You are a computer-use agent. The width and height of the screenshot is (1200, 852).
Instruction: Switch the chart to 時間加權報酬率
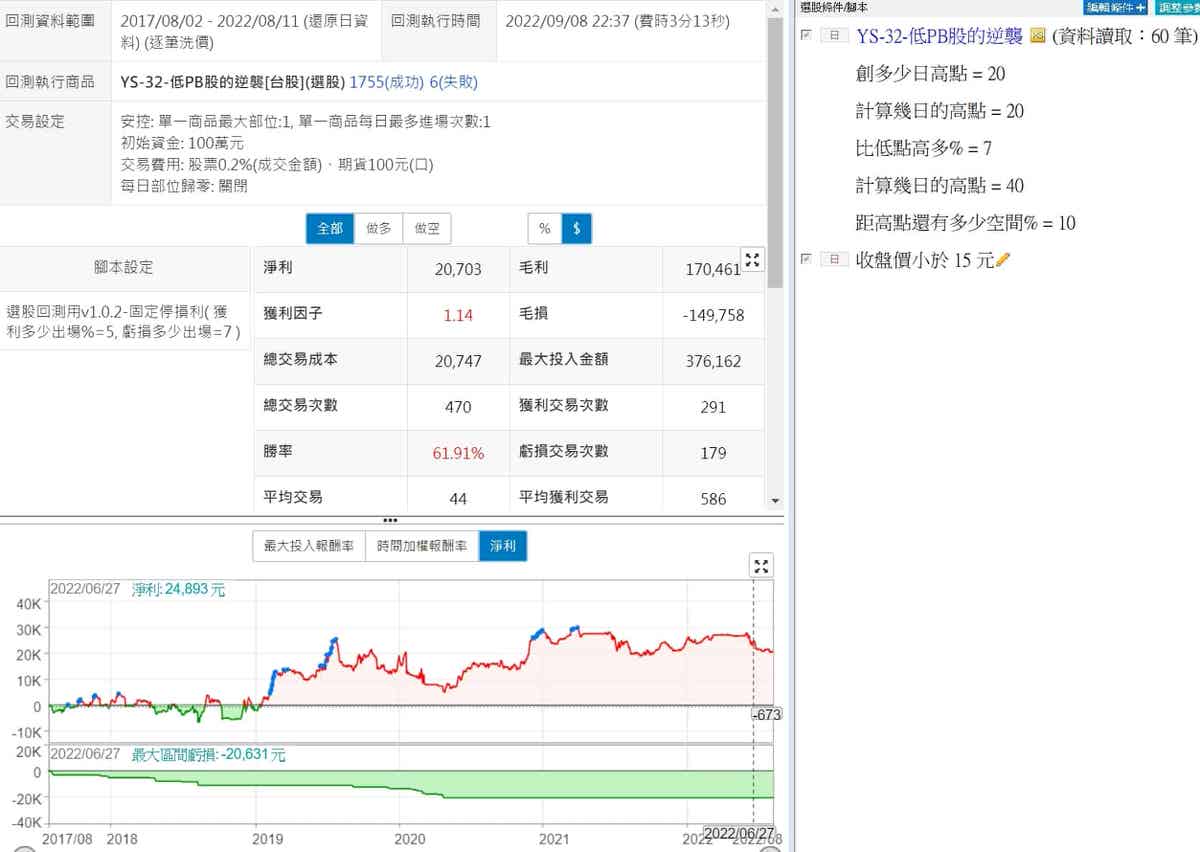[421, 546]
